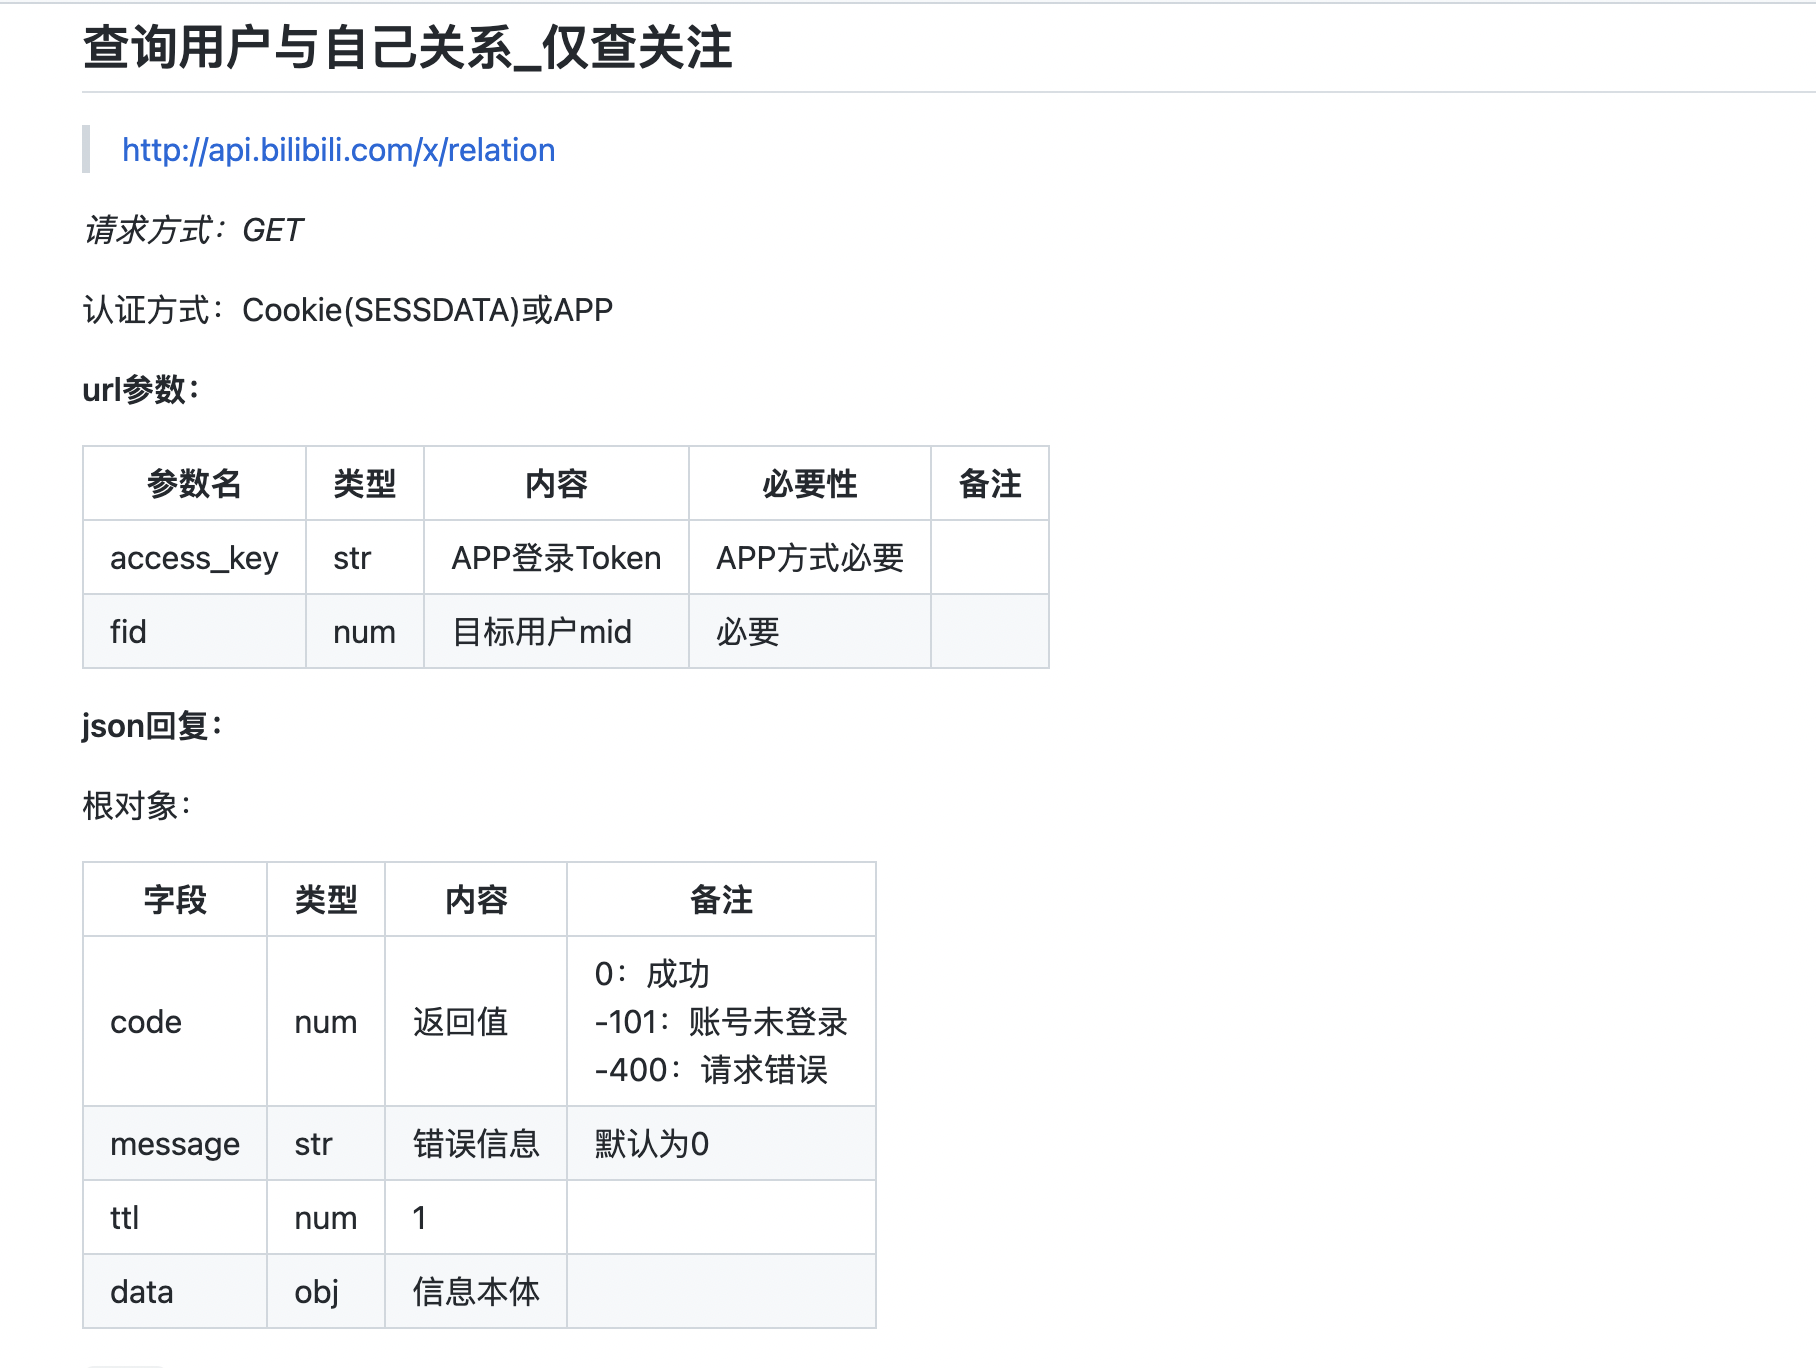This screenshot has height=1368, width=1816.
Task: Click the message field cell
Action: 173,1143
